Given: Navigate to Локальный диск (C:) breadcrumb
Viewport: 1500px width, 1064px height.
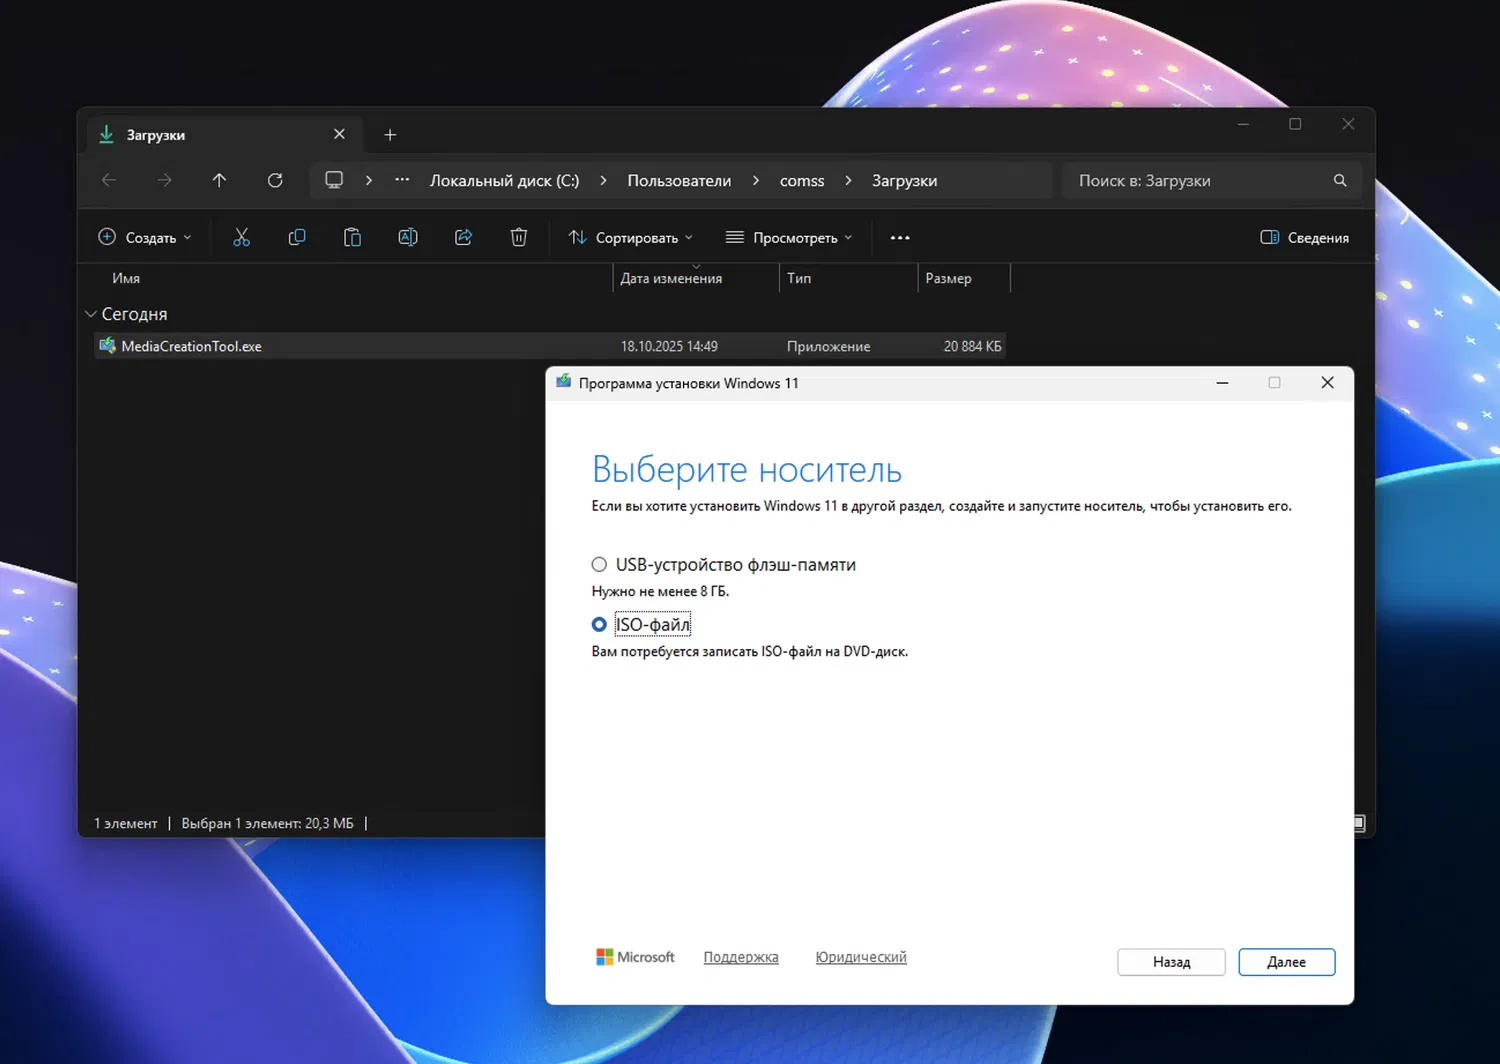Looking at the screenshot, I should tap(504, 181).
